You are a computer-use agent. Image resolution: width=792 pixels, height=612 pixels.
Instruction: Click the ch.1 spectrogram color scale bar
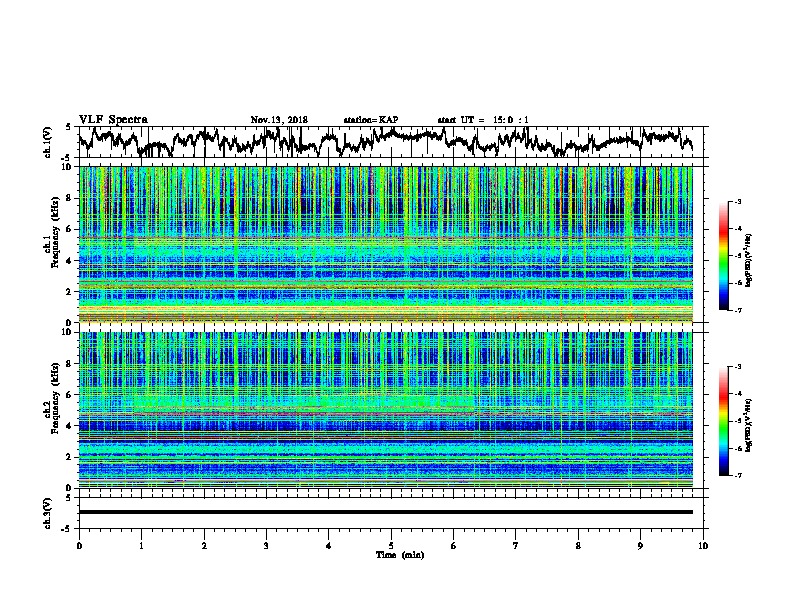(723, 256)
